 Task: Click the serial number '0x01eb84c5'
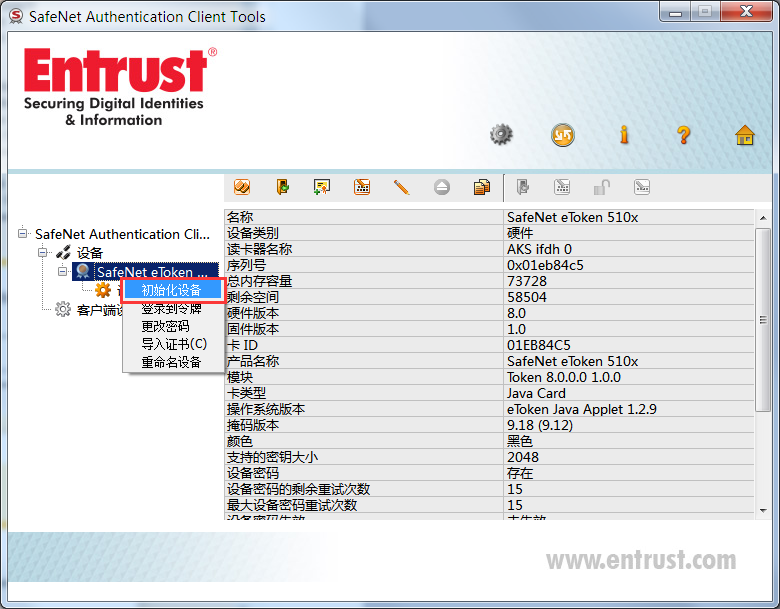coord(545,265)
